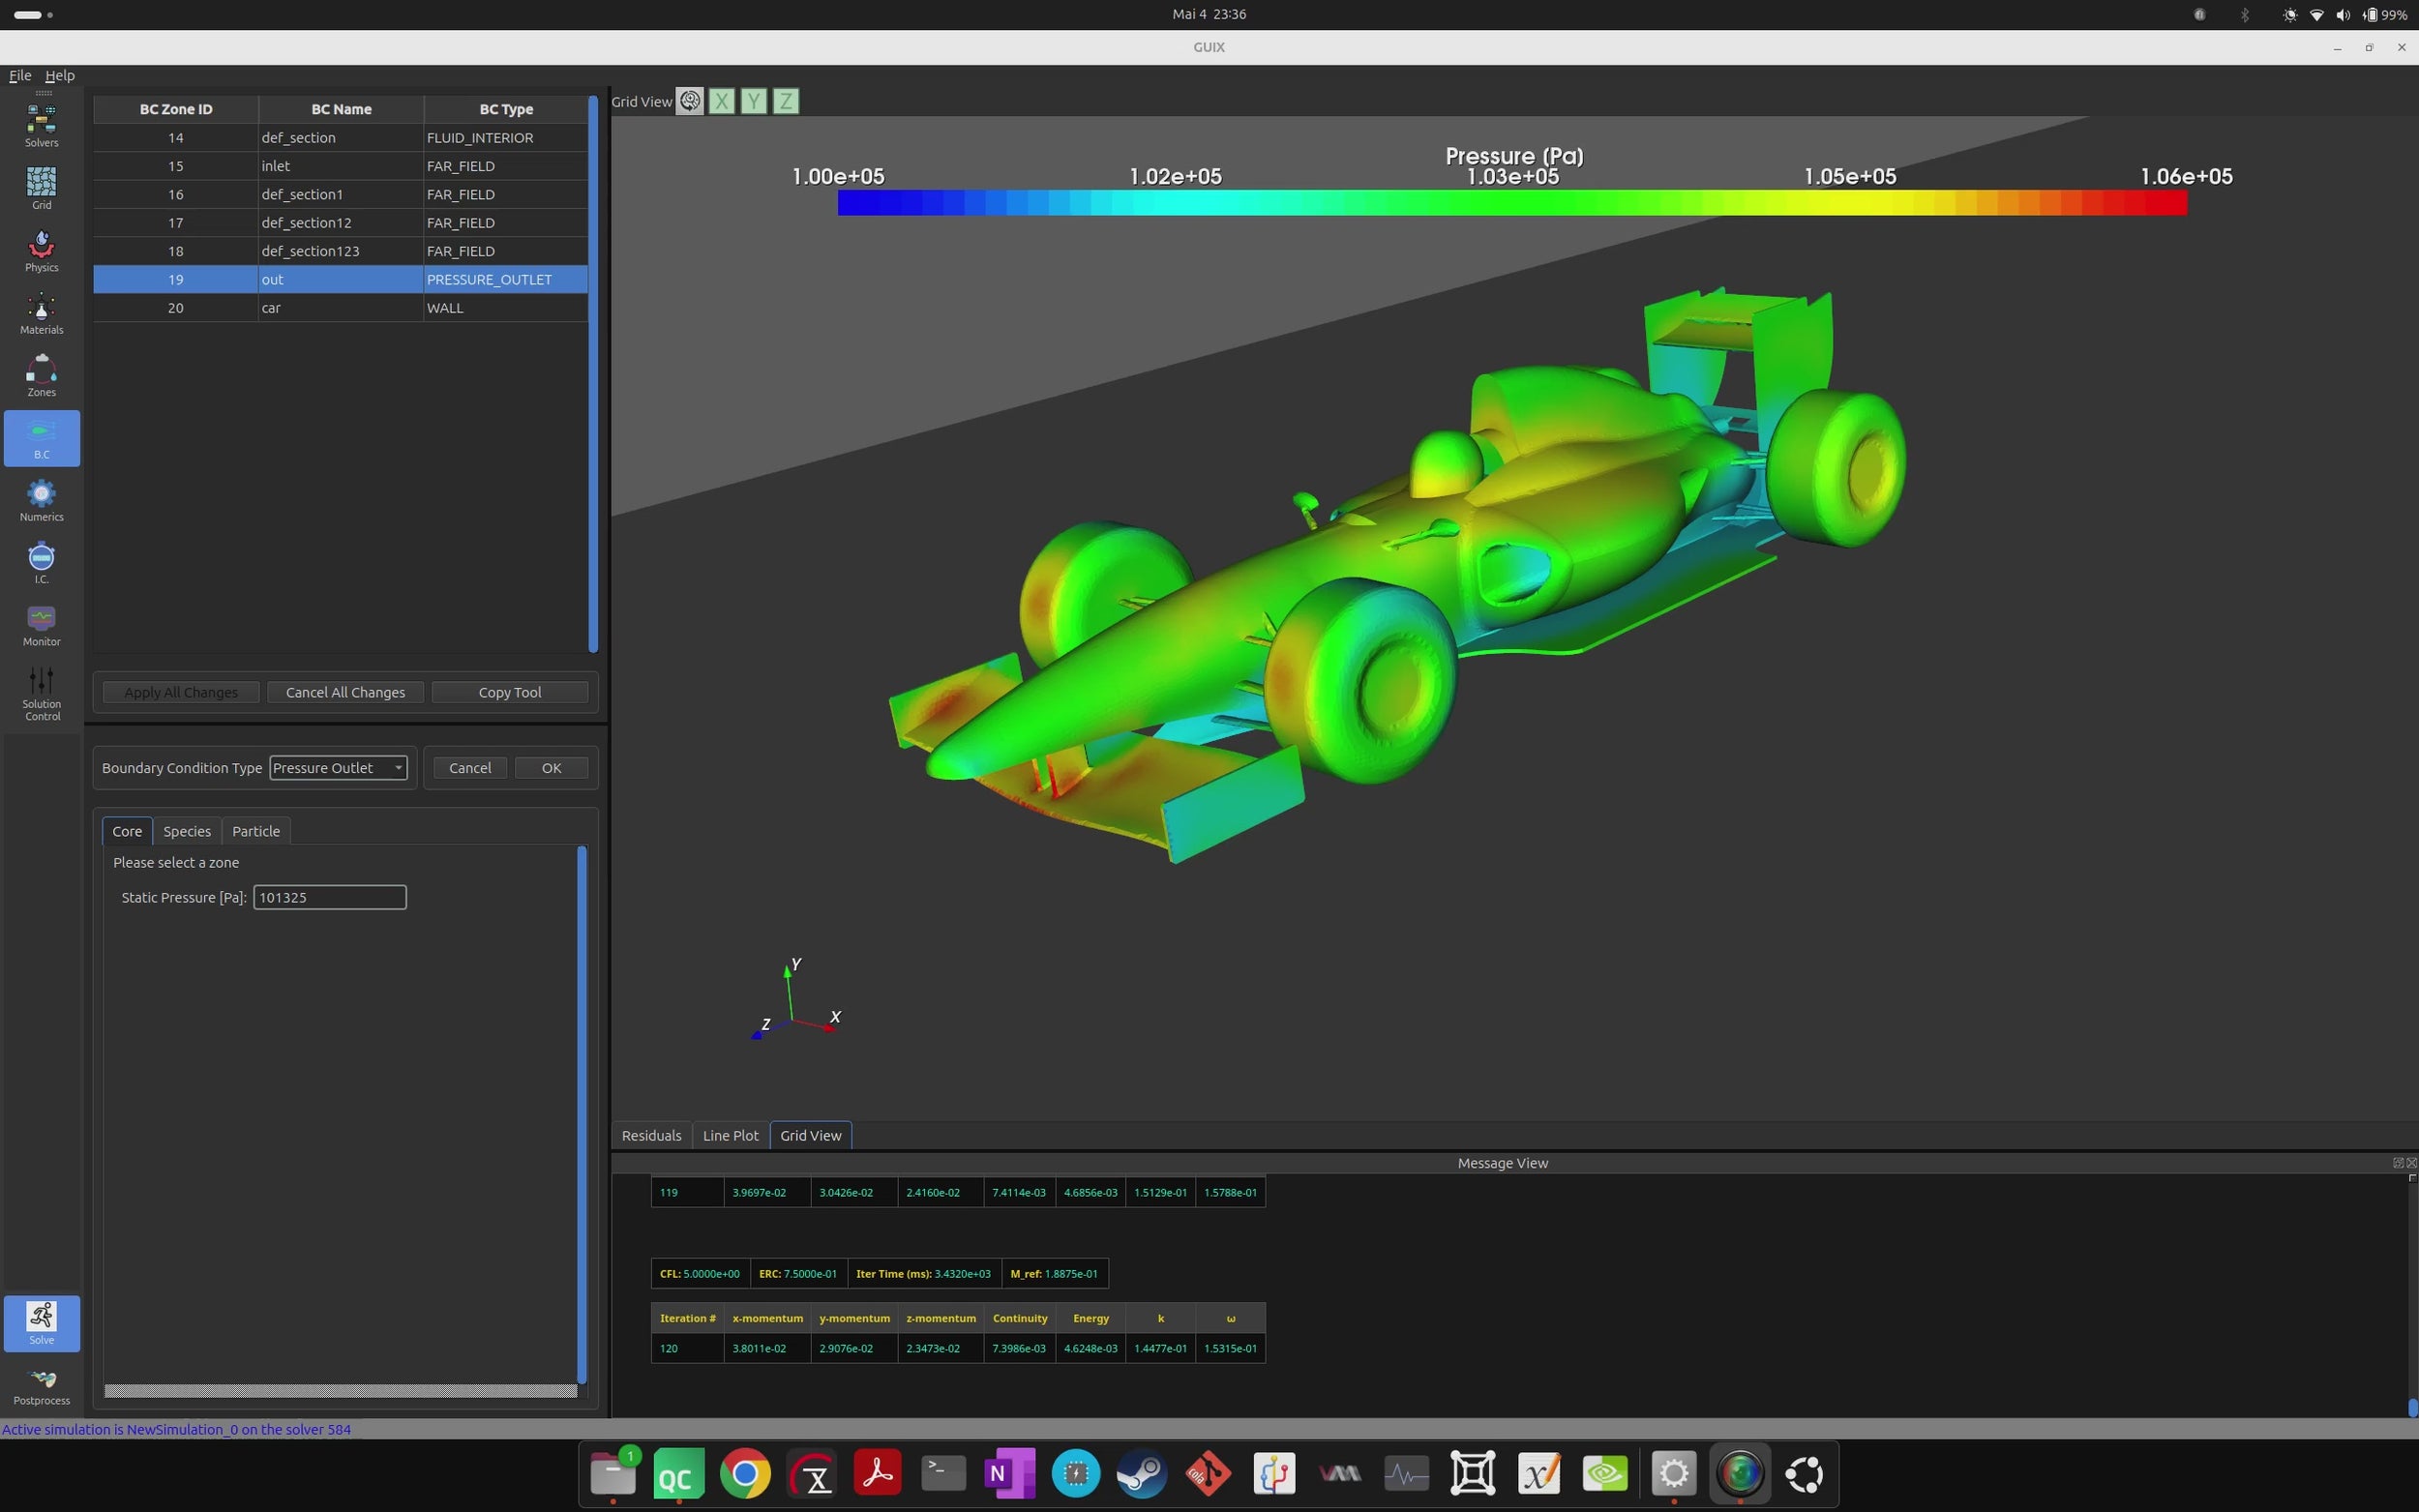Open the File menu
Screen dimensions: 2419x1512
tap(20, 75)
